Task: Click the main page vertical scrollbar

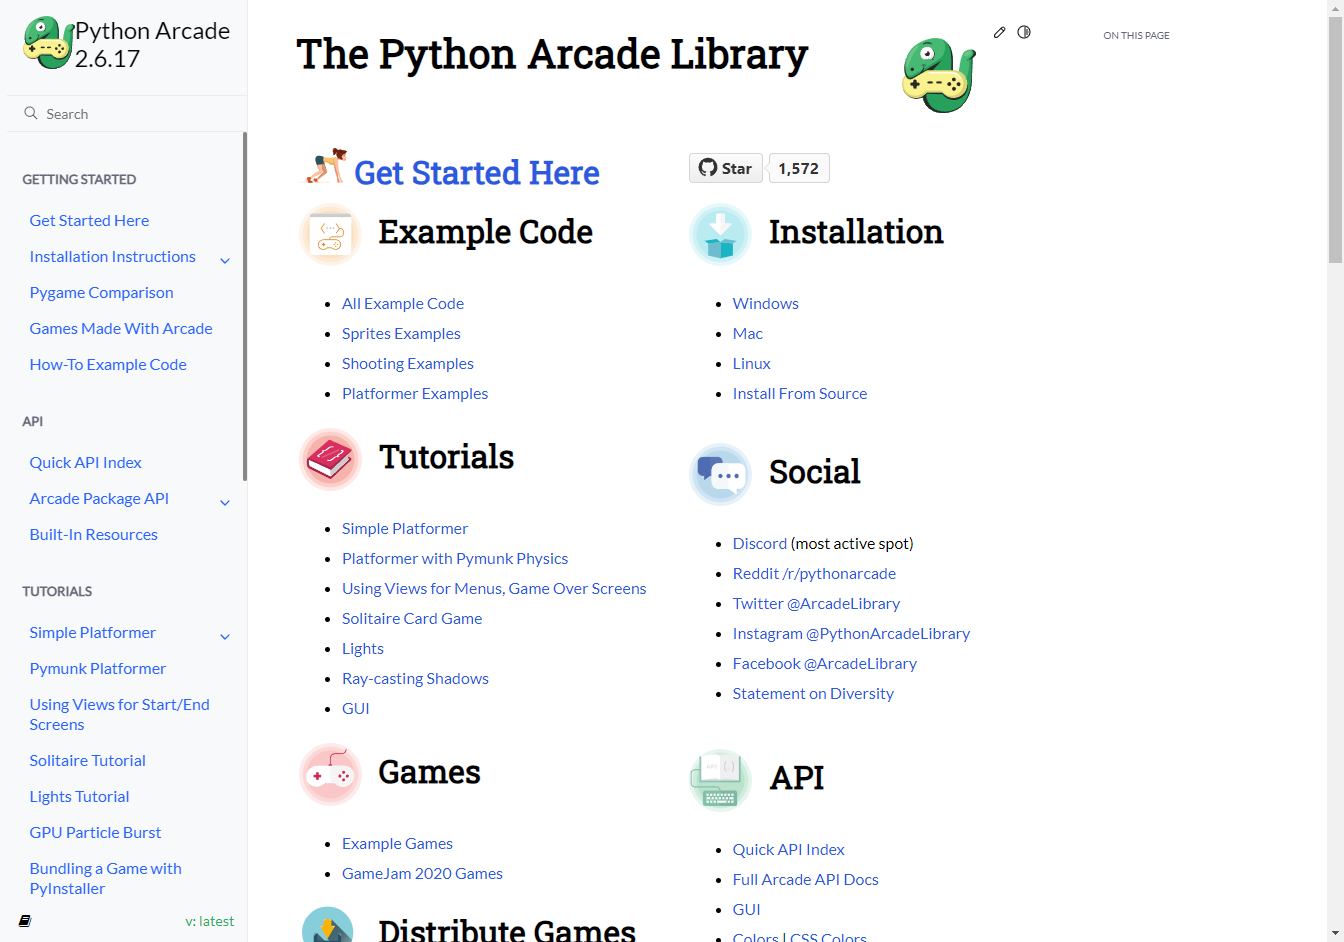Action: click(1335, 140)
